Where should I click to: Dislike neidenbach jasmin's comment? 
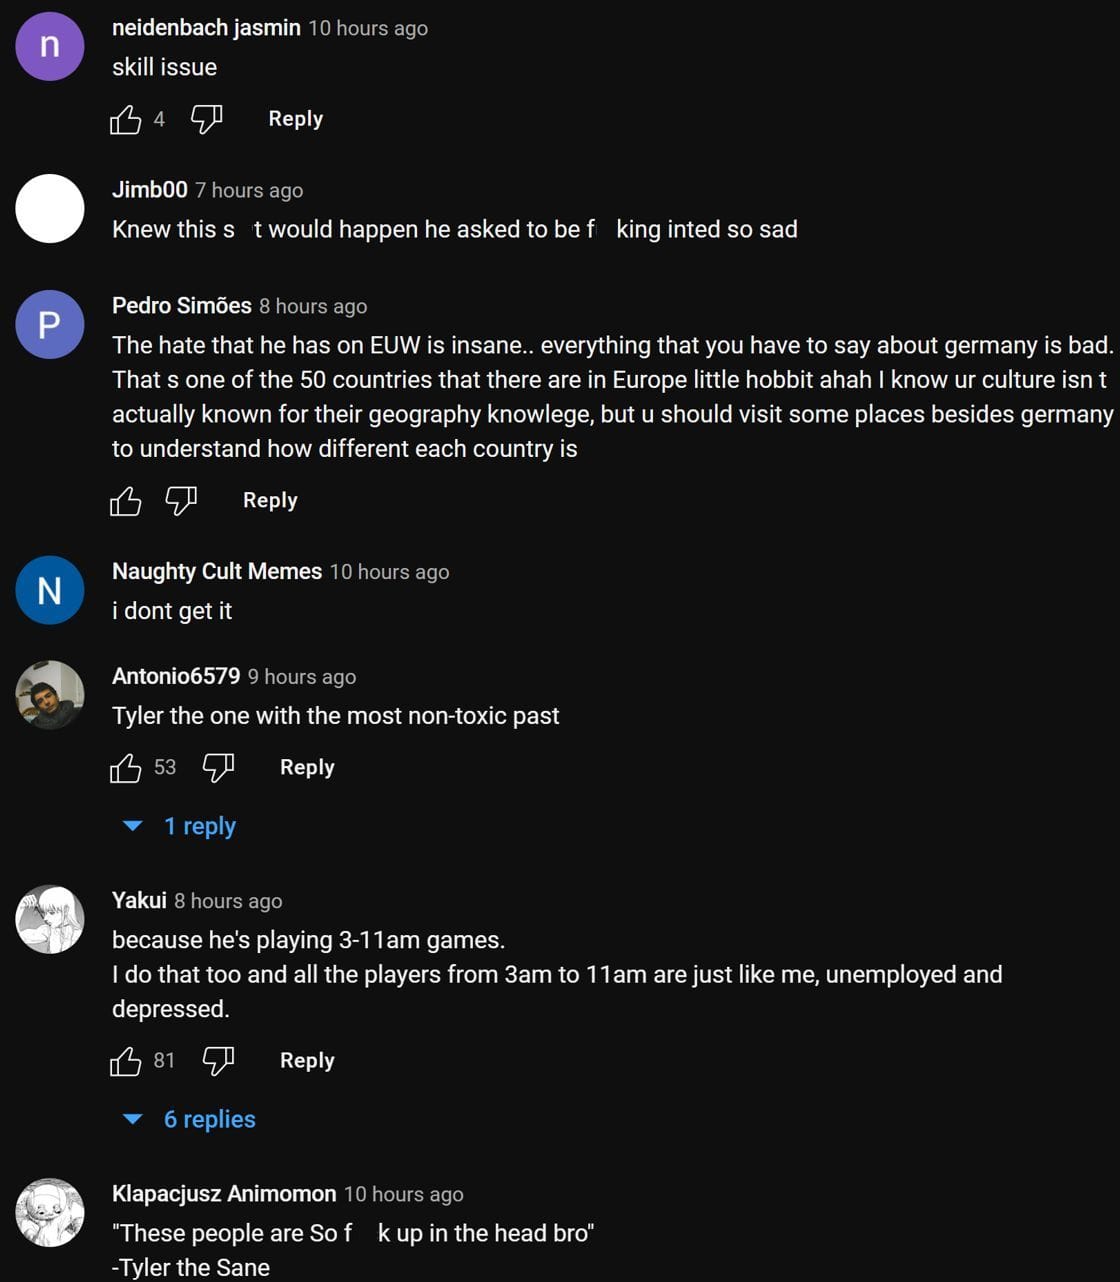tap(205, 118)
